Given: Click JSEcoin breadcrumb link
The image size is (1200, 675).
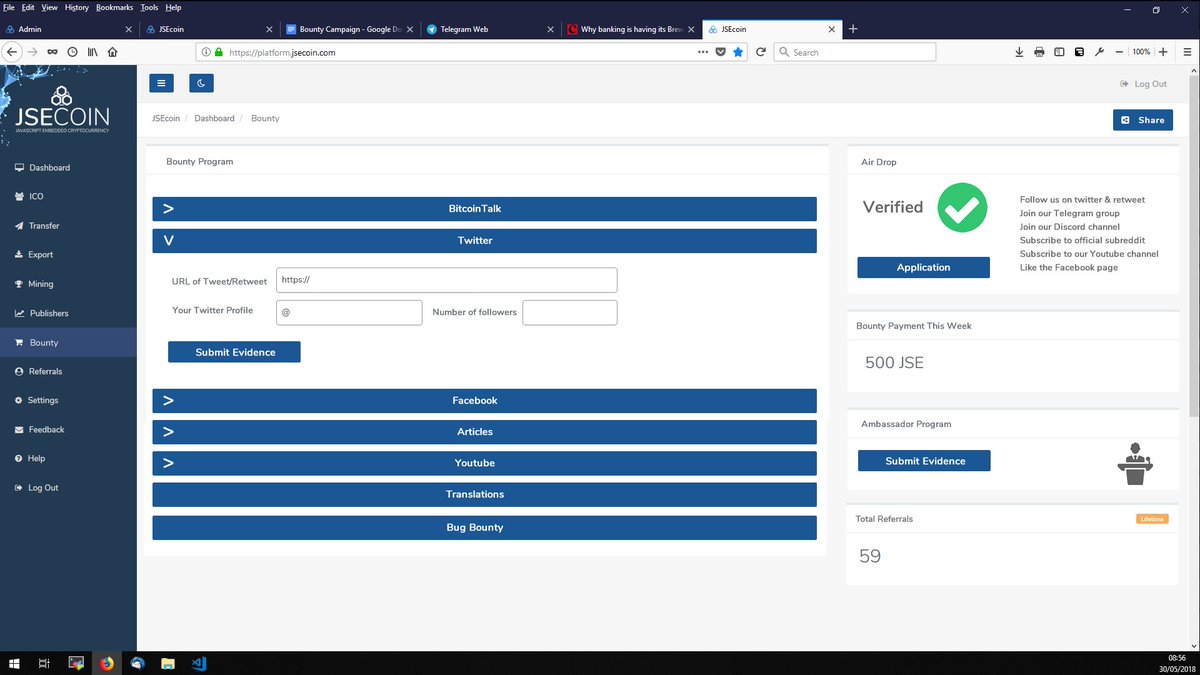Looking at the screenshot, I should pyautogui.click(x=166, y=118).
